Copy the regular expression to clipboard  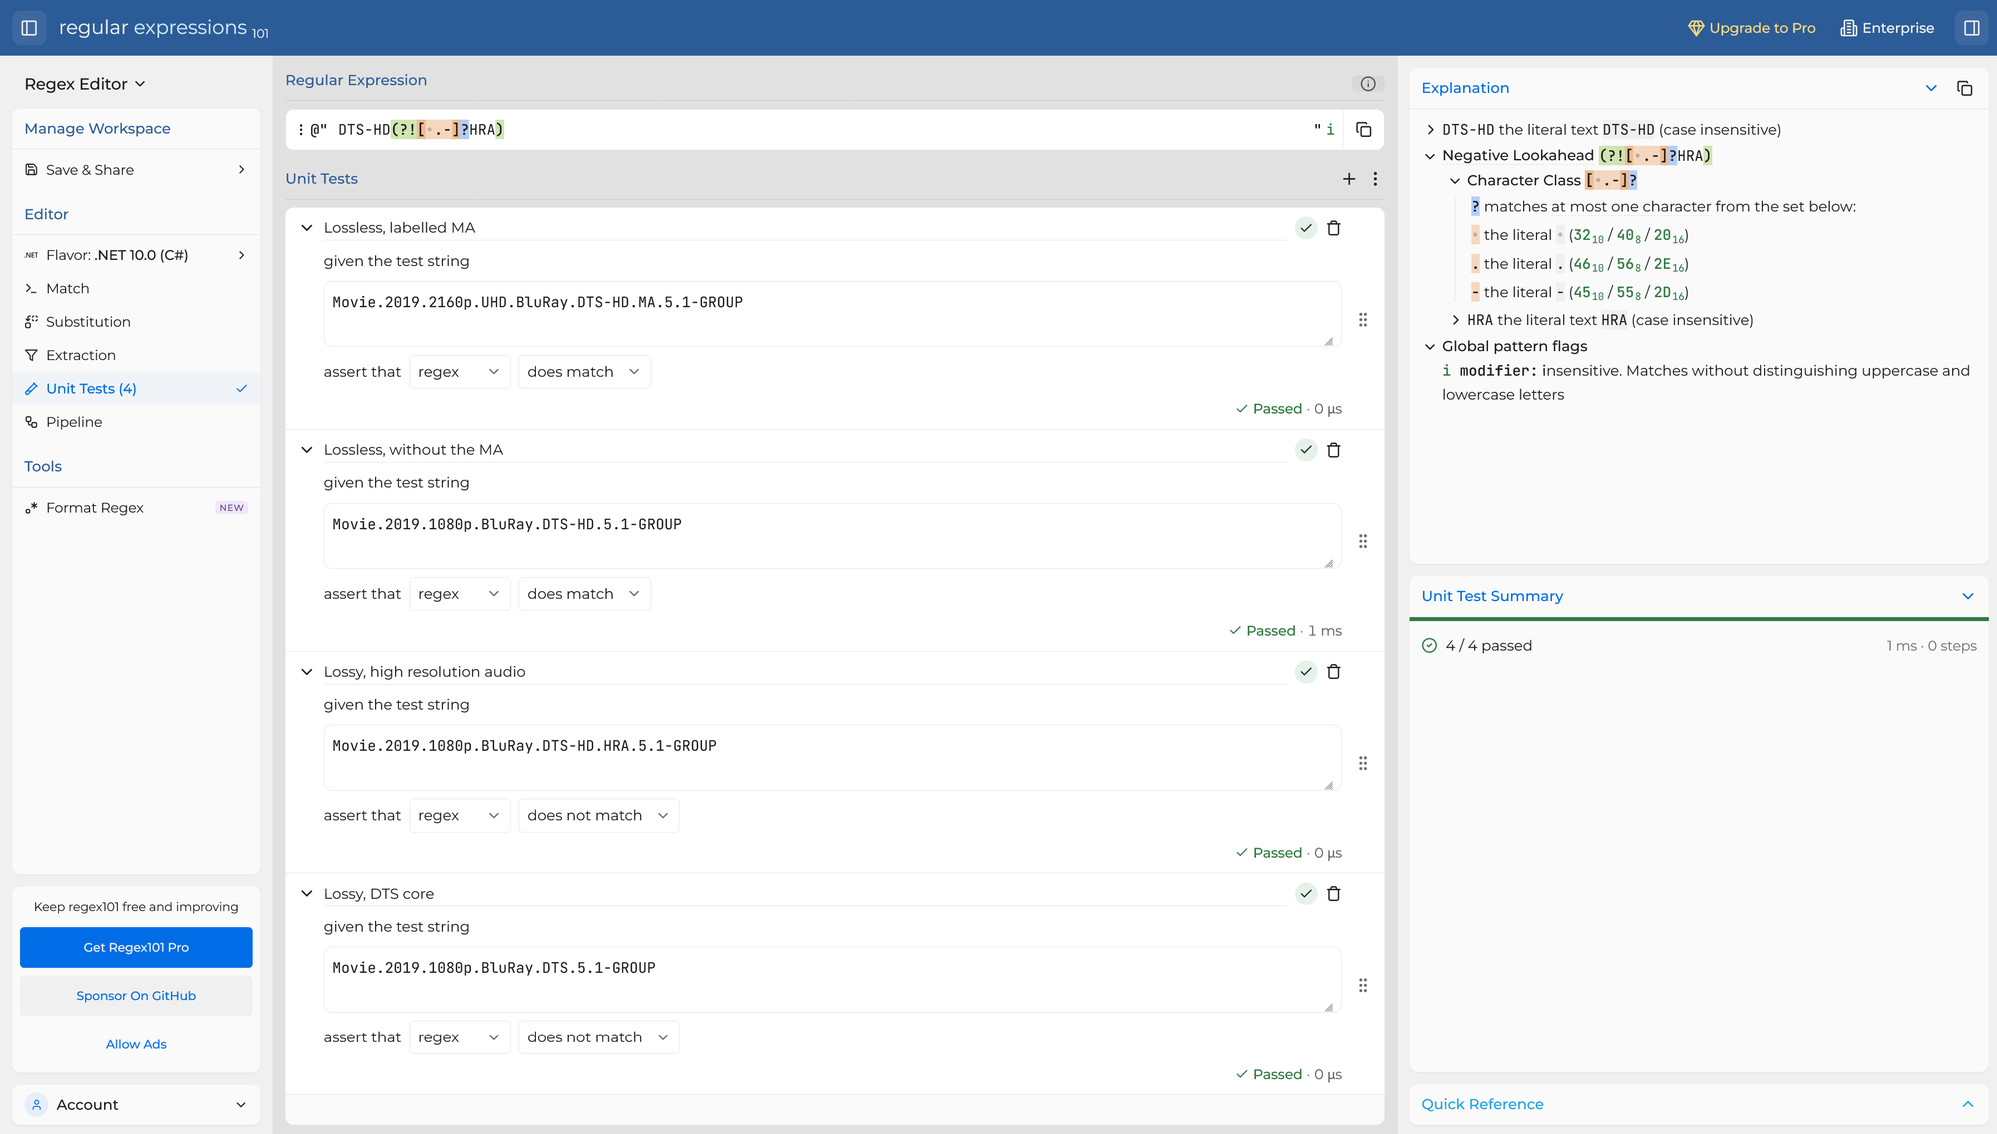tap(1363, 129)
